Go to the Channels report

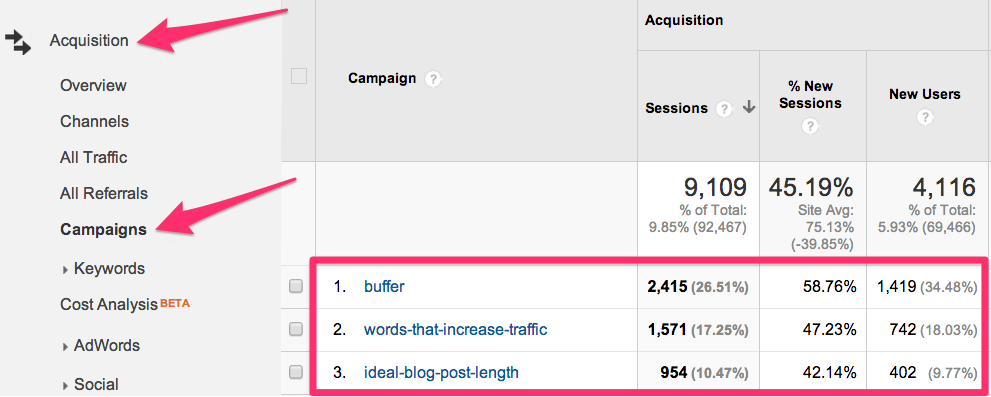click(95, 121)
